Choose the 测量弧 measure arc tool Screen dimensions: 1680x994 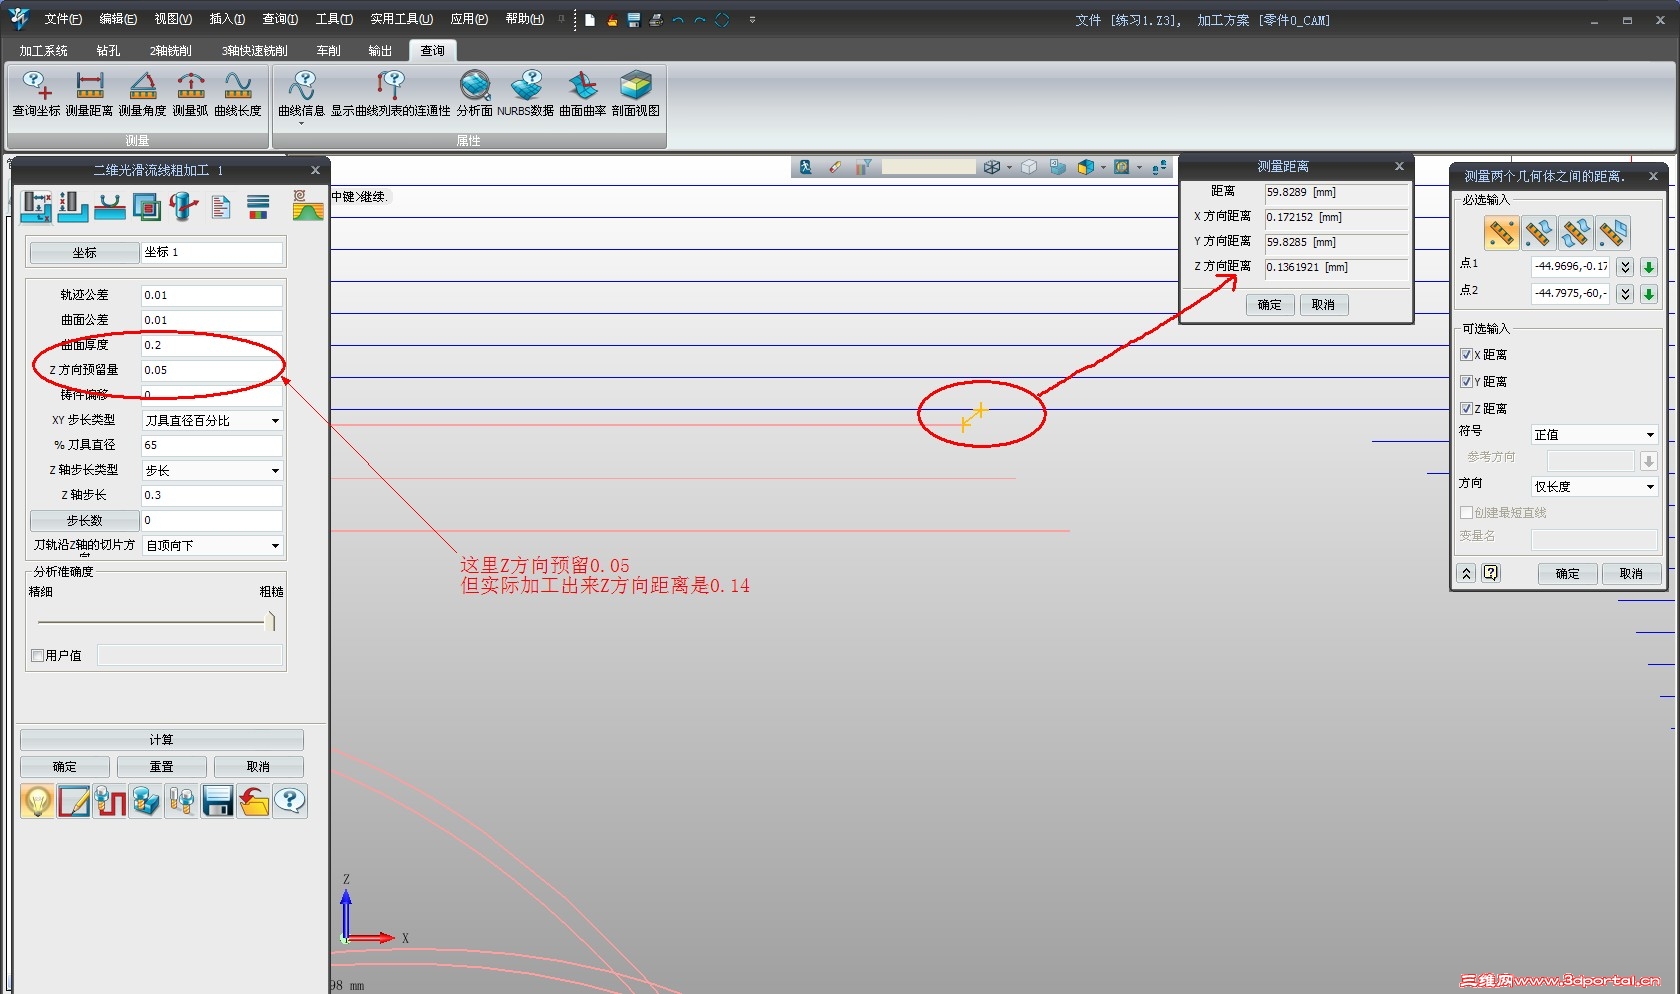[x=190, y=94]
